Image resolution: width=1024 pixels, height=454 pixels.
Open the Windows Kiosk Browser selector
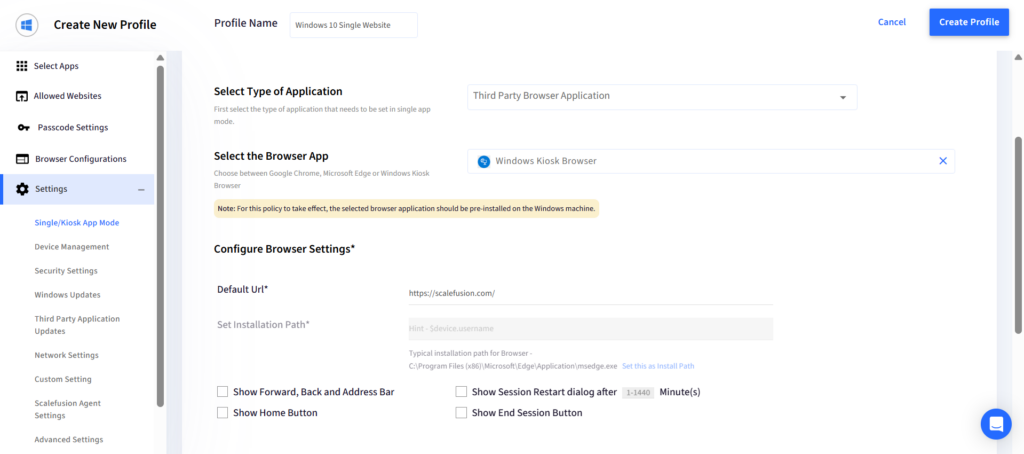(x=711, y=161)
